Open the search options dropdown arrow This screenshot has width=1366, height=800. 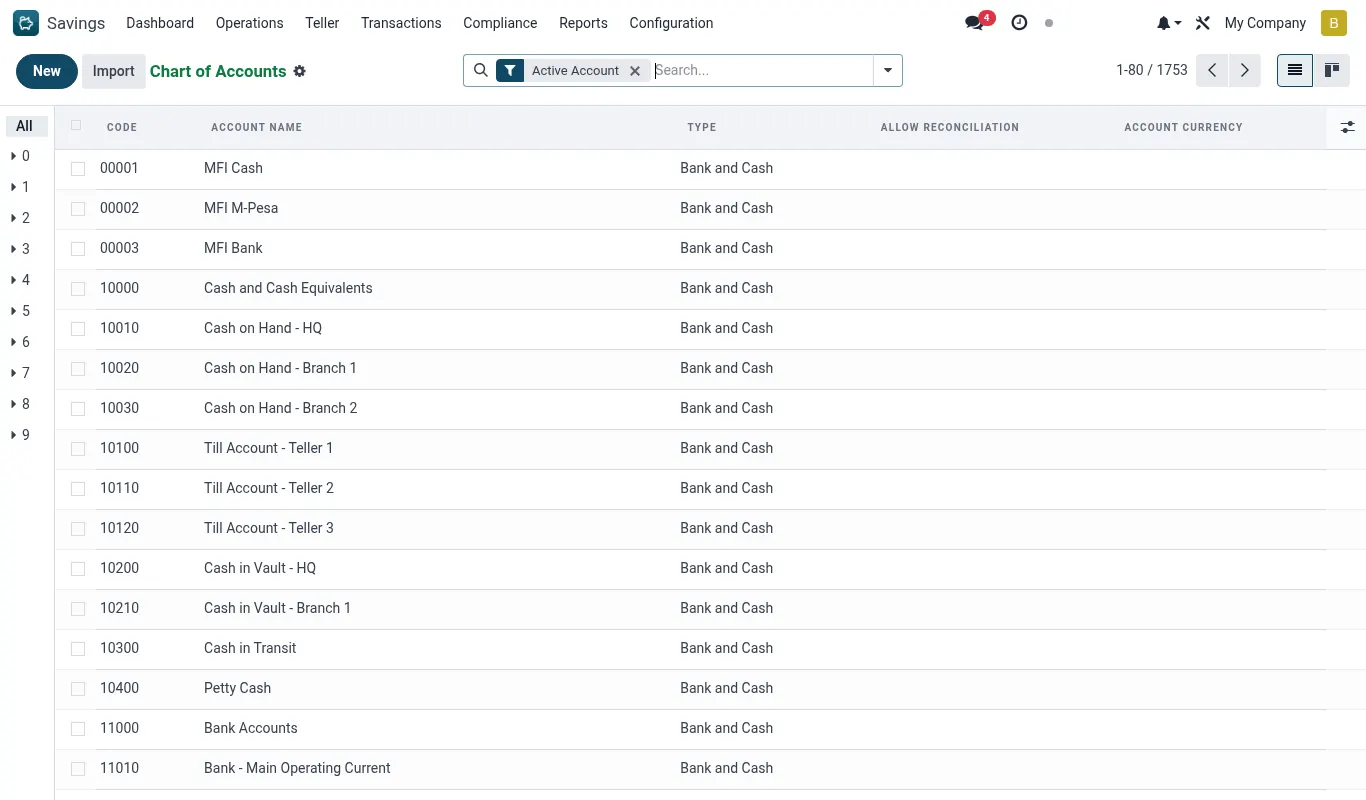pyautogui.click(x=888, y=71)
